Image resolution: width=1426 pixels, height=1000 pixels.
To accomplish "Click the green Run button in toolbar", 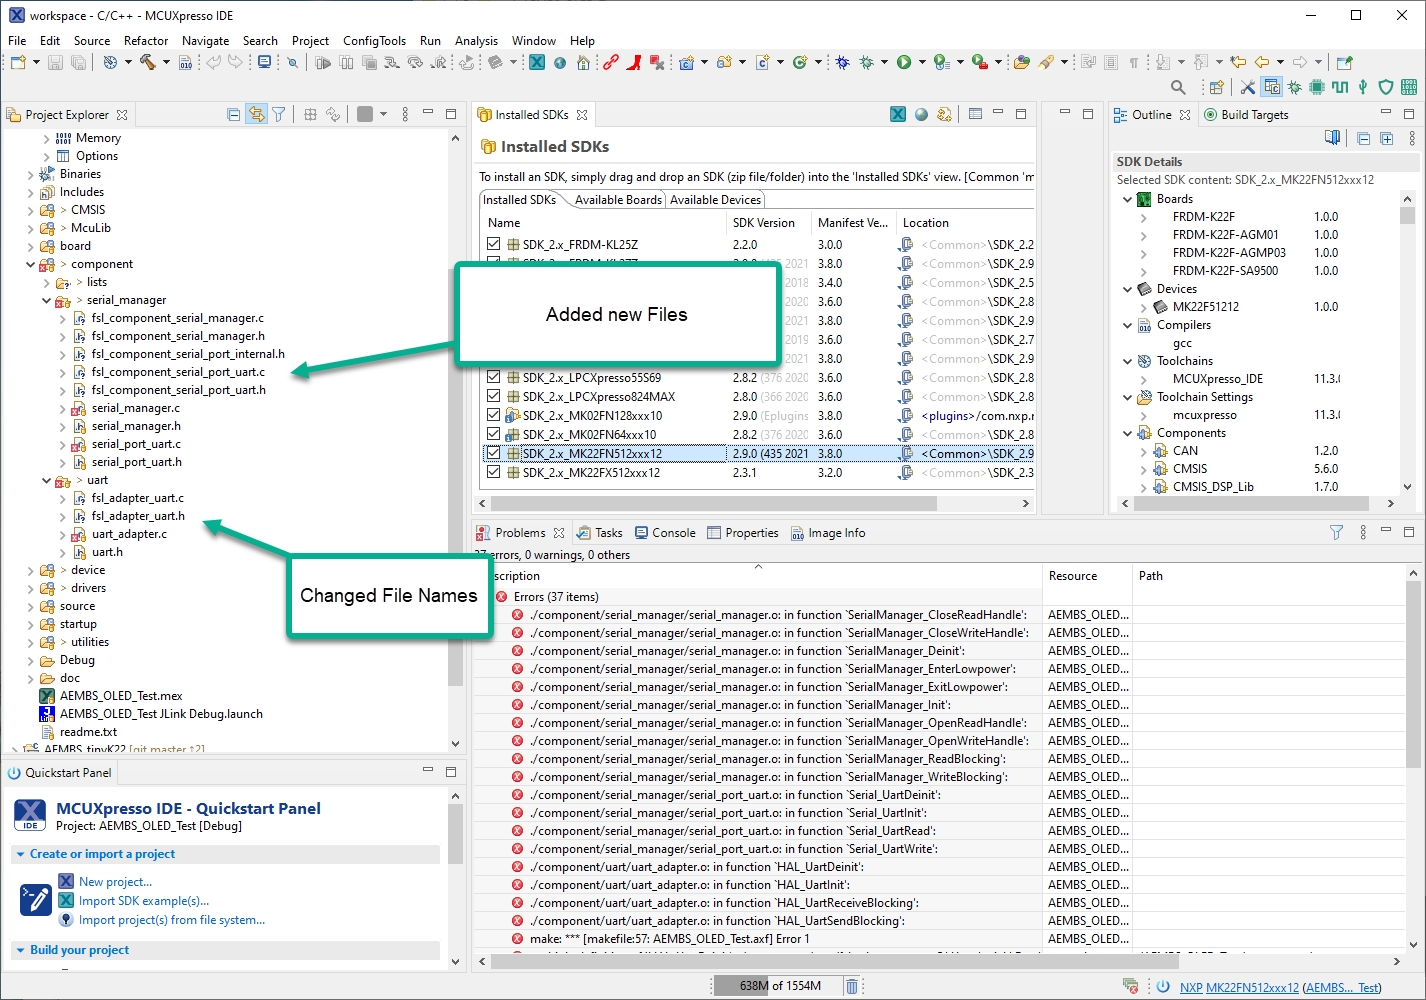I will (x=904, y=62).
